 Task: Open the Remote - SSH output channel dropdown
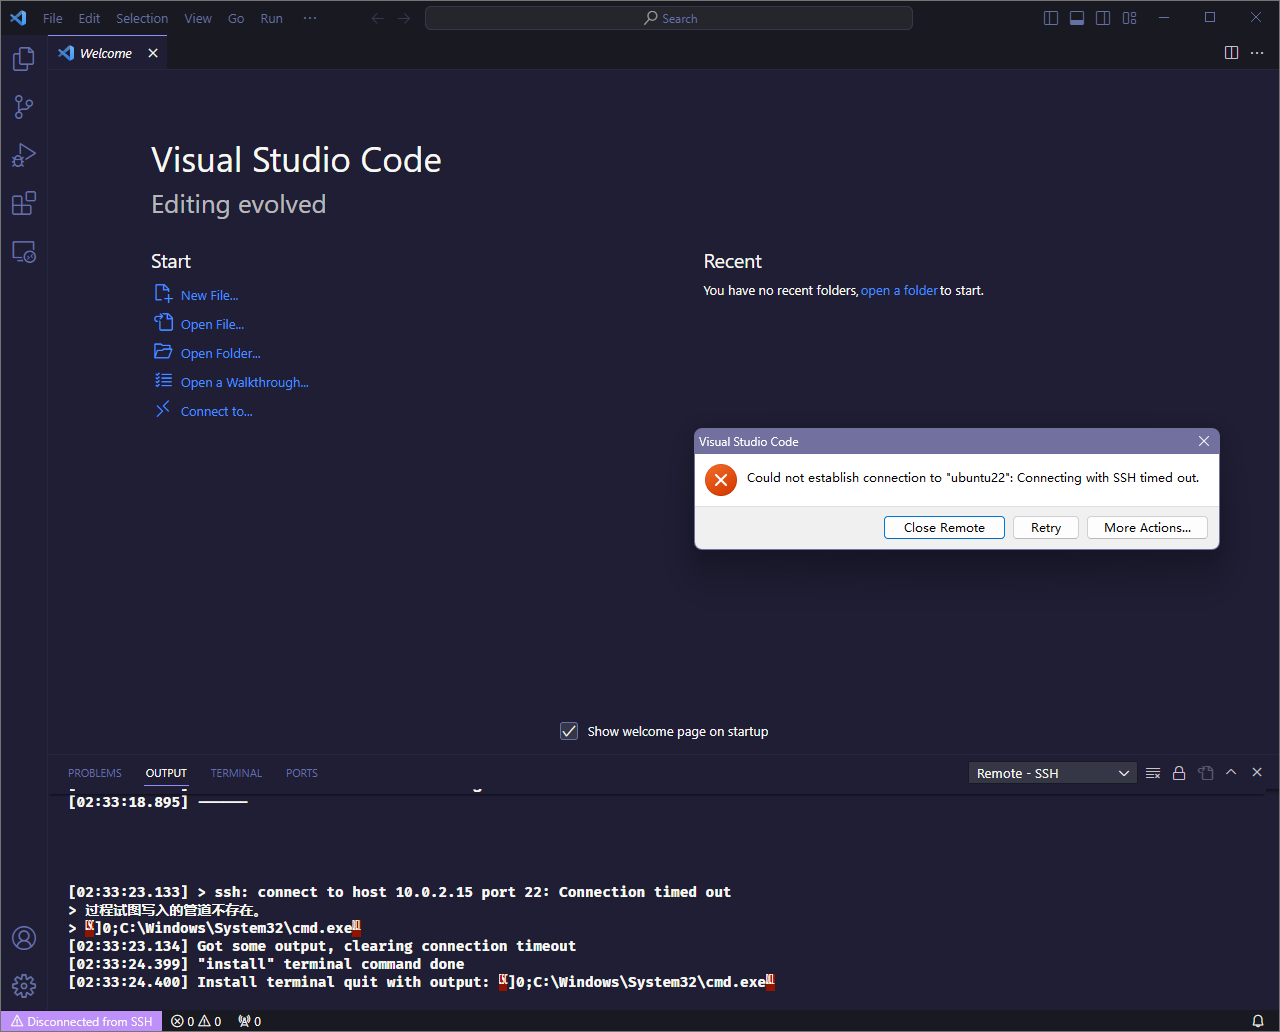(1053, 773)
